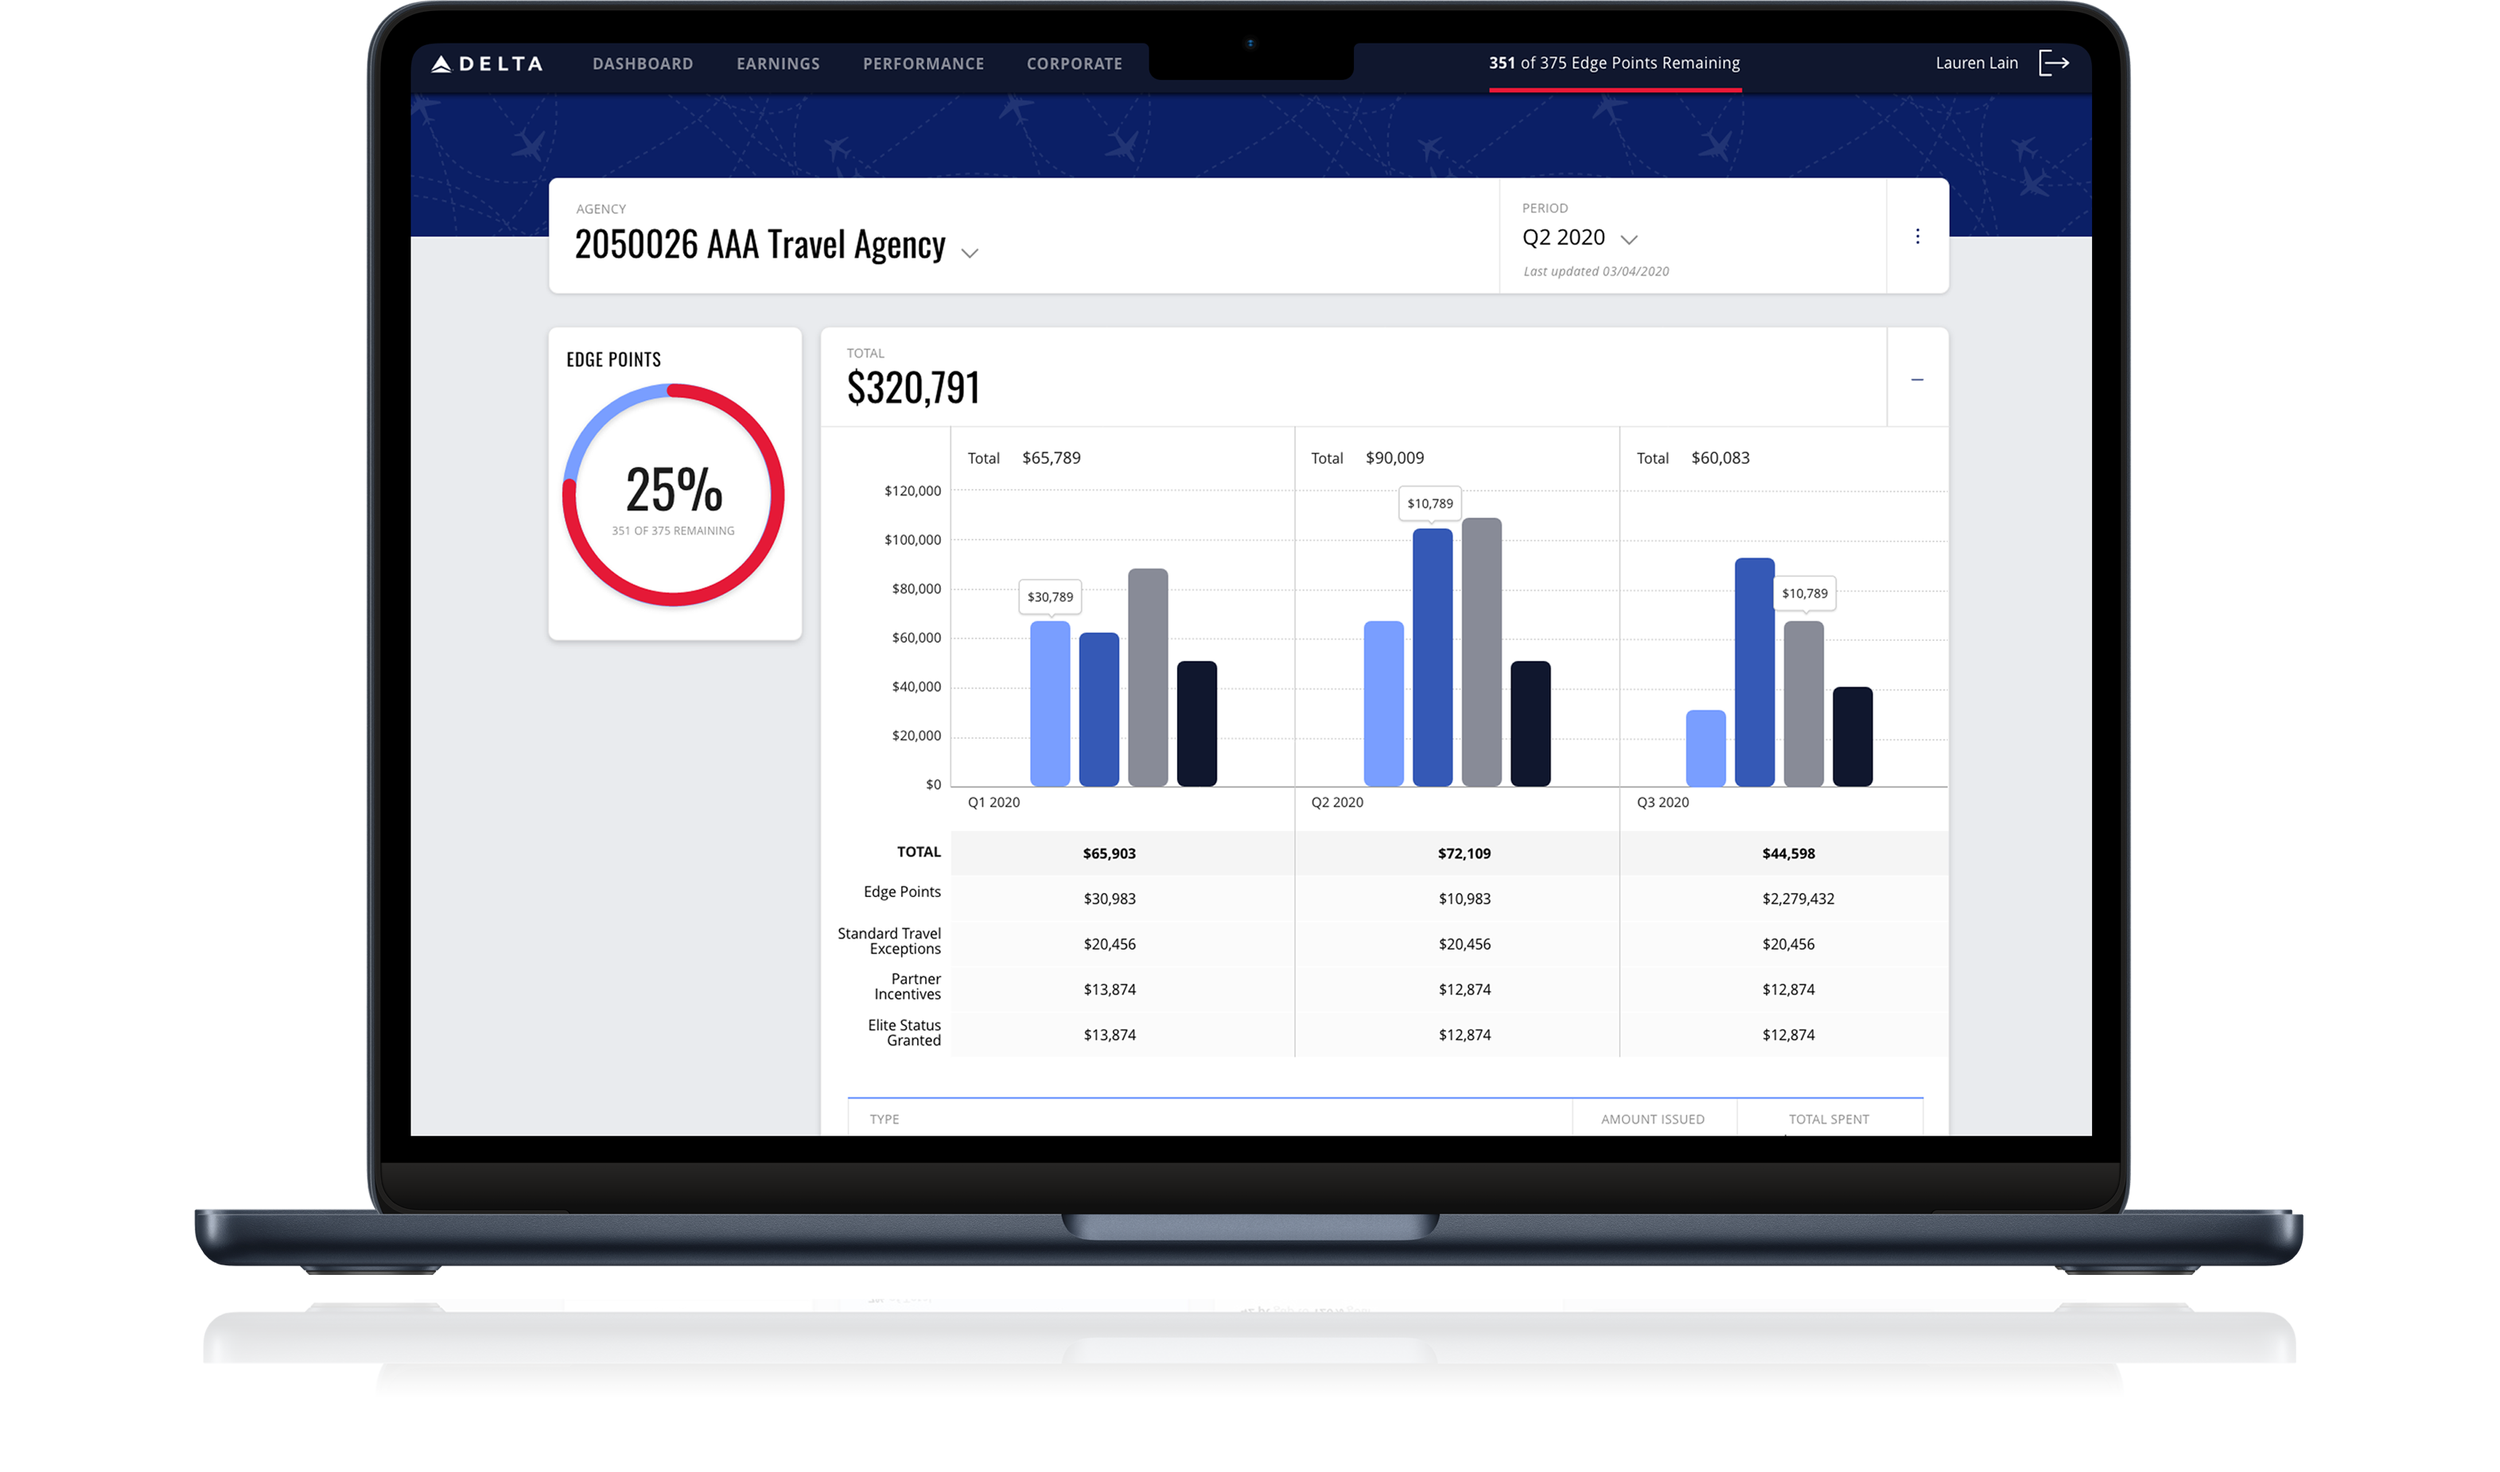Switch to the Earnings tab

click(778, 64)
